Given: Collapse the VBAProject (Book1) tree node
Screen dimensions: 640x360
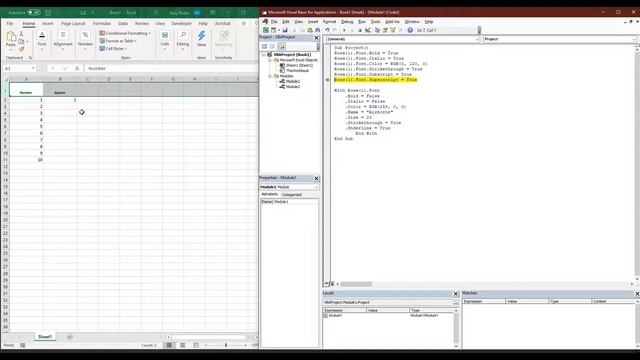Looking at the screenshot, I should coord(264,55).
